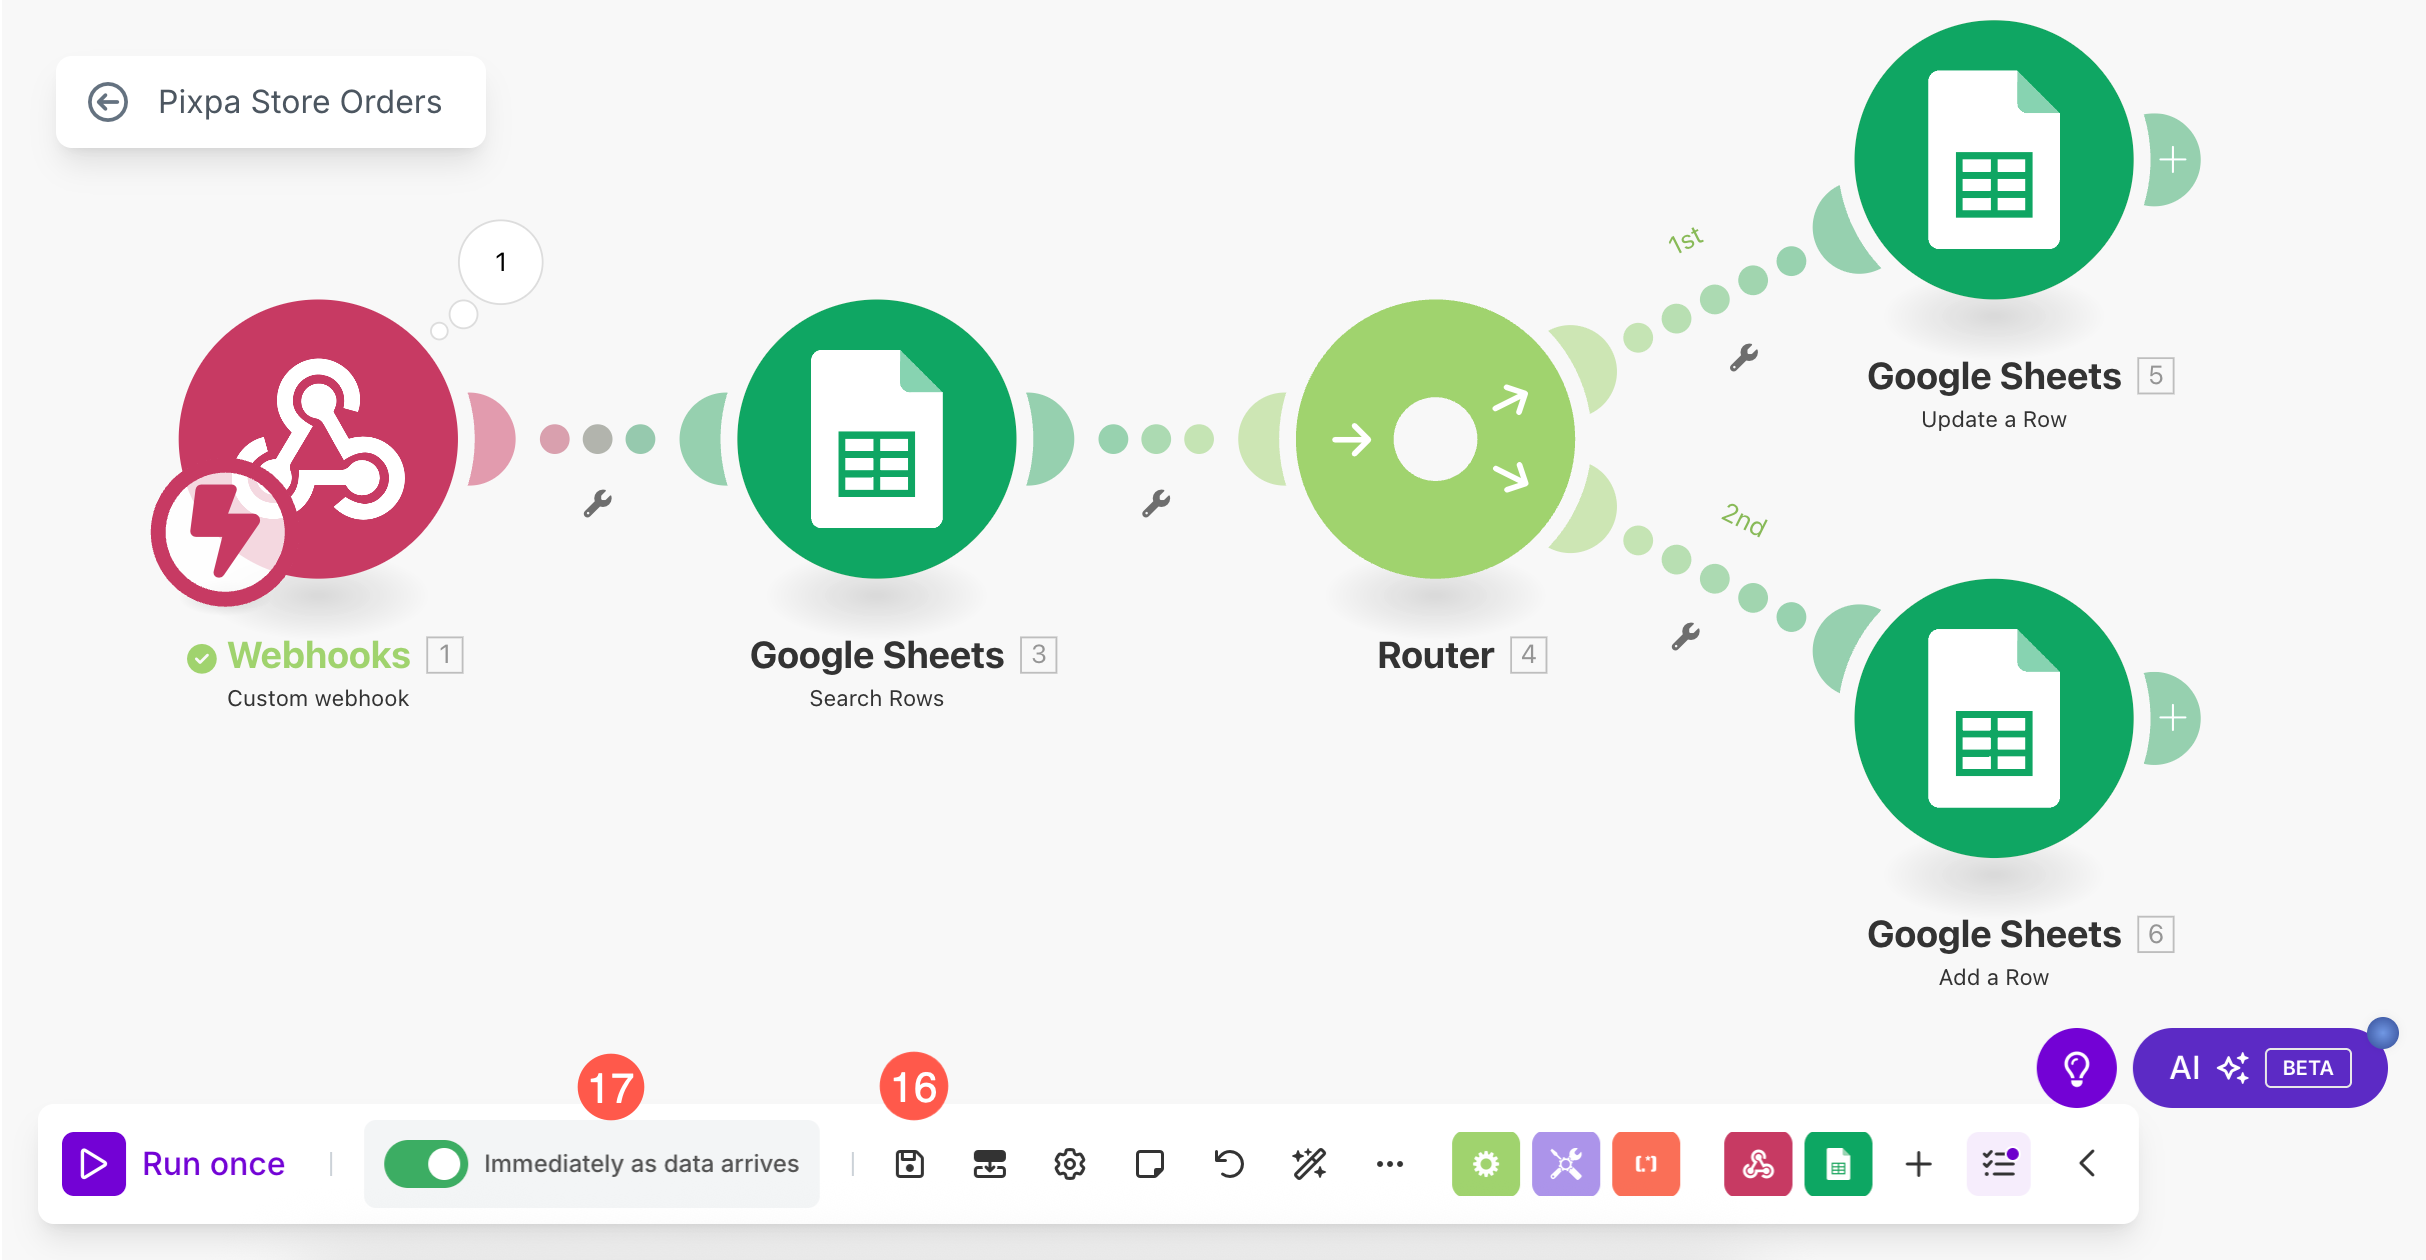Click the 1st route label
Screen dimensions: 2426x1260
[1686, 240]
